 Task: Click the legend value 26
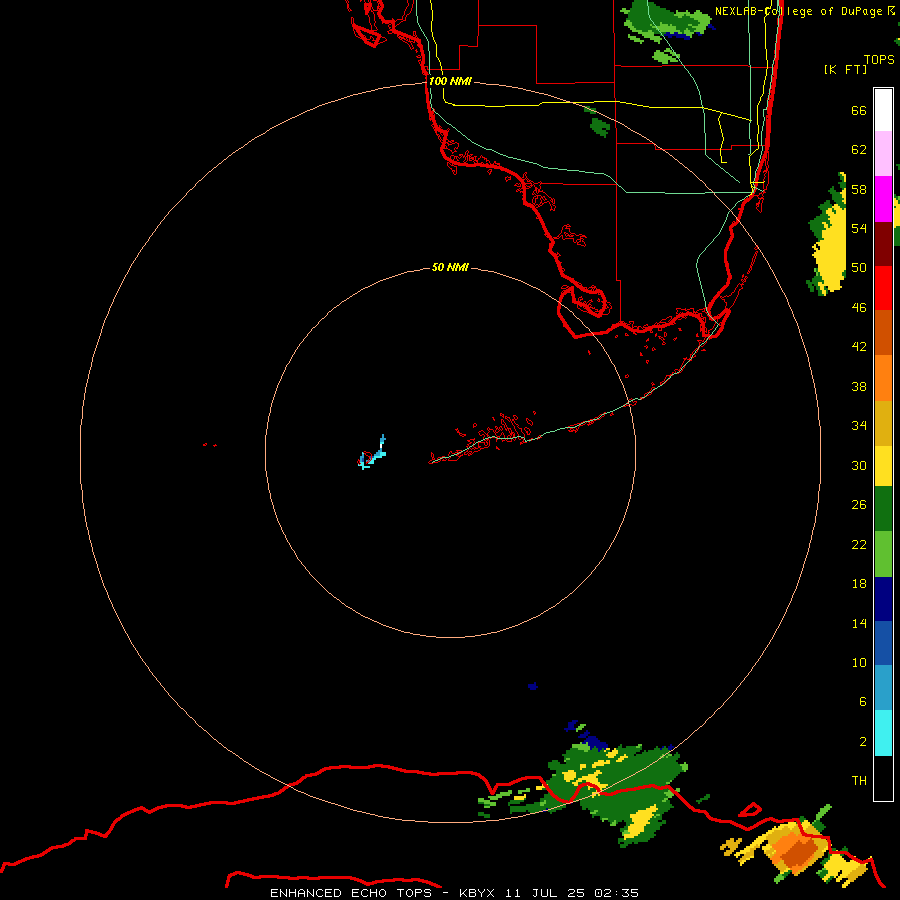click(x=859, y=505)
